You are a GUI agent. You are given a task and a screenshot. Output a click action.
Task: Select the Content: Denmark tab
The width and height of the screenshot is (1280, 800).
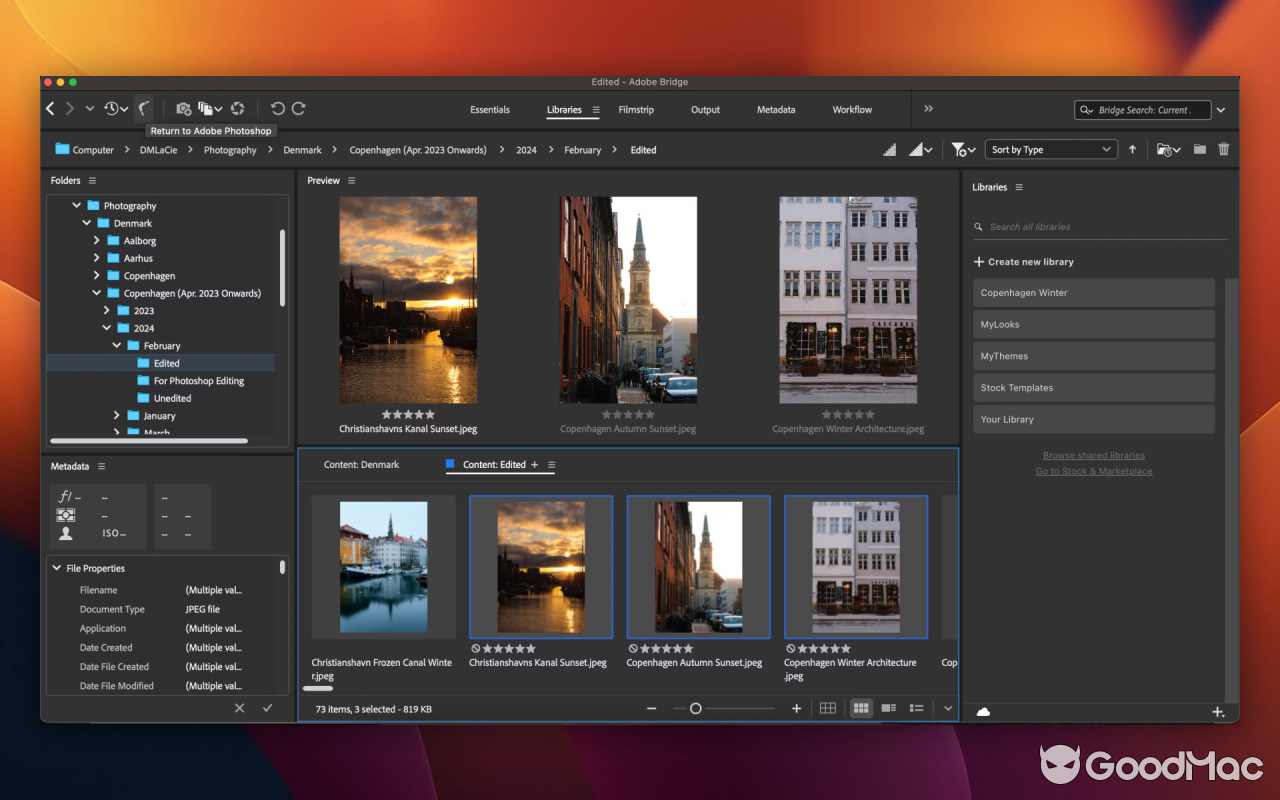[x=361, y=464]
